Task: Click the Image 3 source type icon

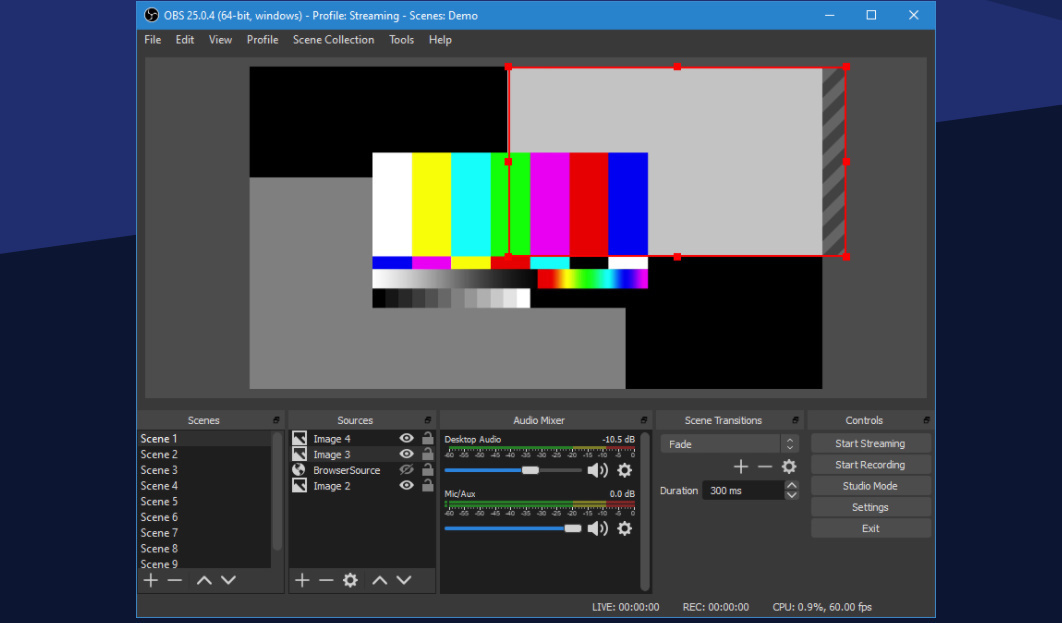Action: pyautogui.click(x=299, y=454)
